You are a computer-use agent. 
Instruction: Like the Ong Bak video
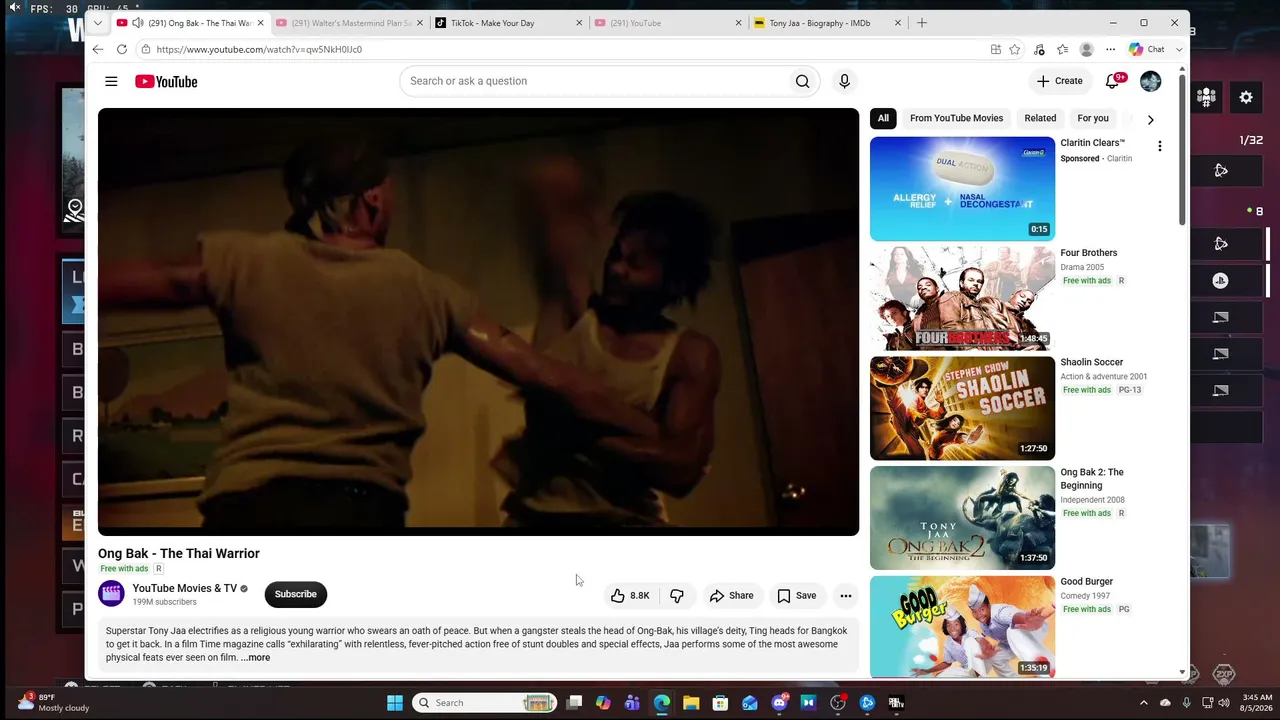click(630, 596)
